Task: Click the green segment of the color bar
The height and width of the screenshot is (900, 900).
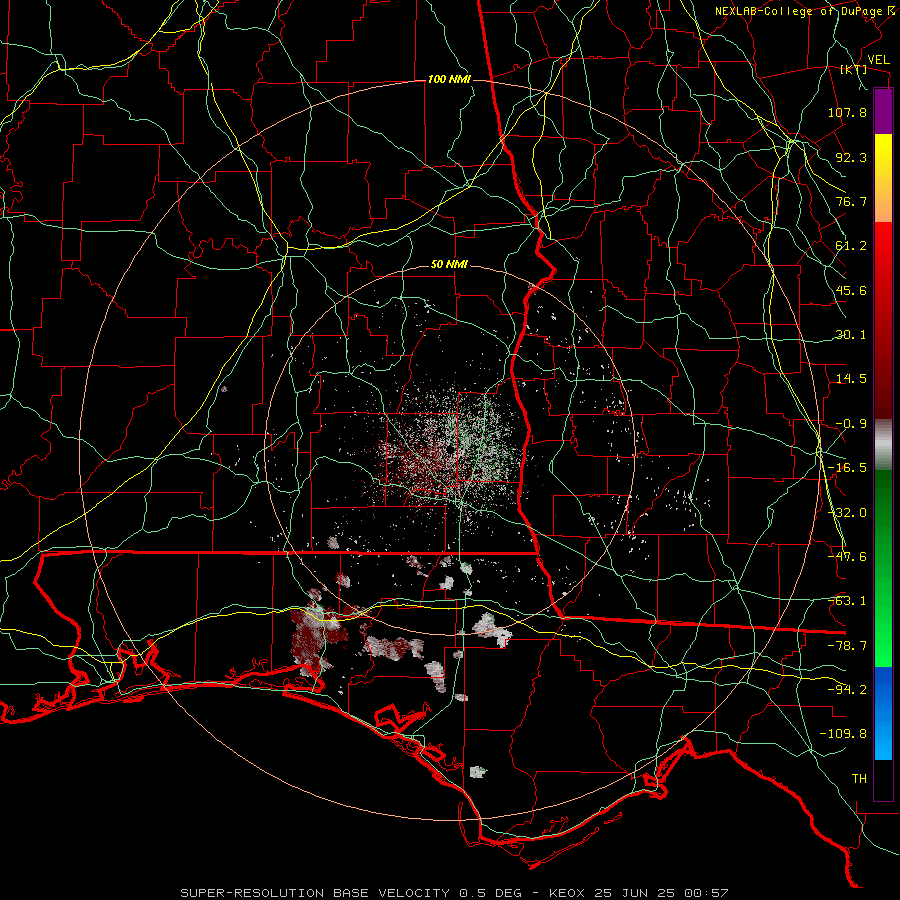Action: [883, 568]
